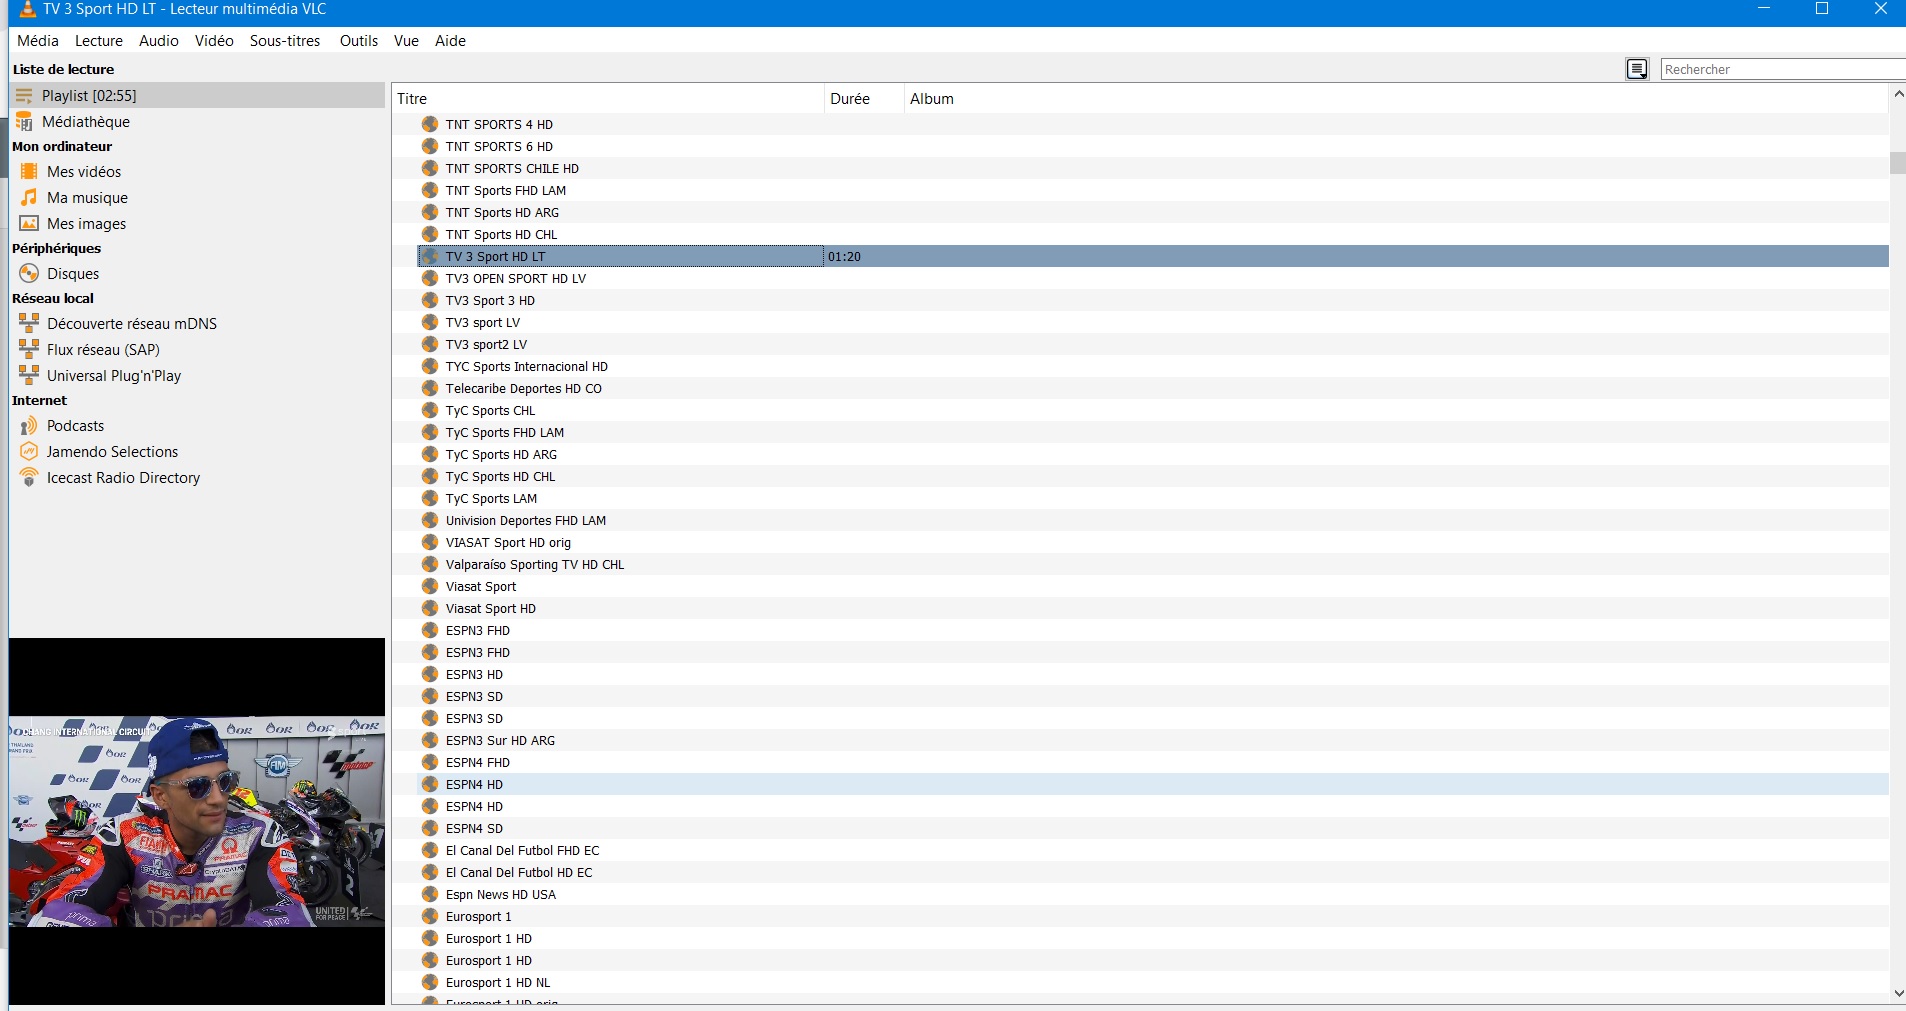This screenshot has height=1011, width=1906.
Task: Click the globe icon beside TNT SPORTS 4 HD
Action: pyautogui.click(x=430, y=124)
